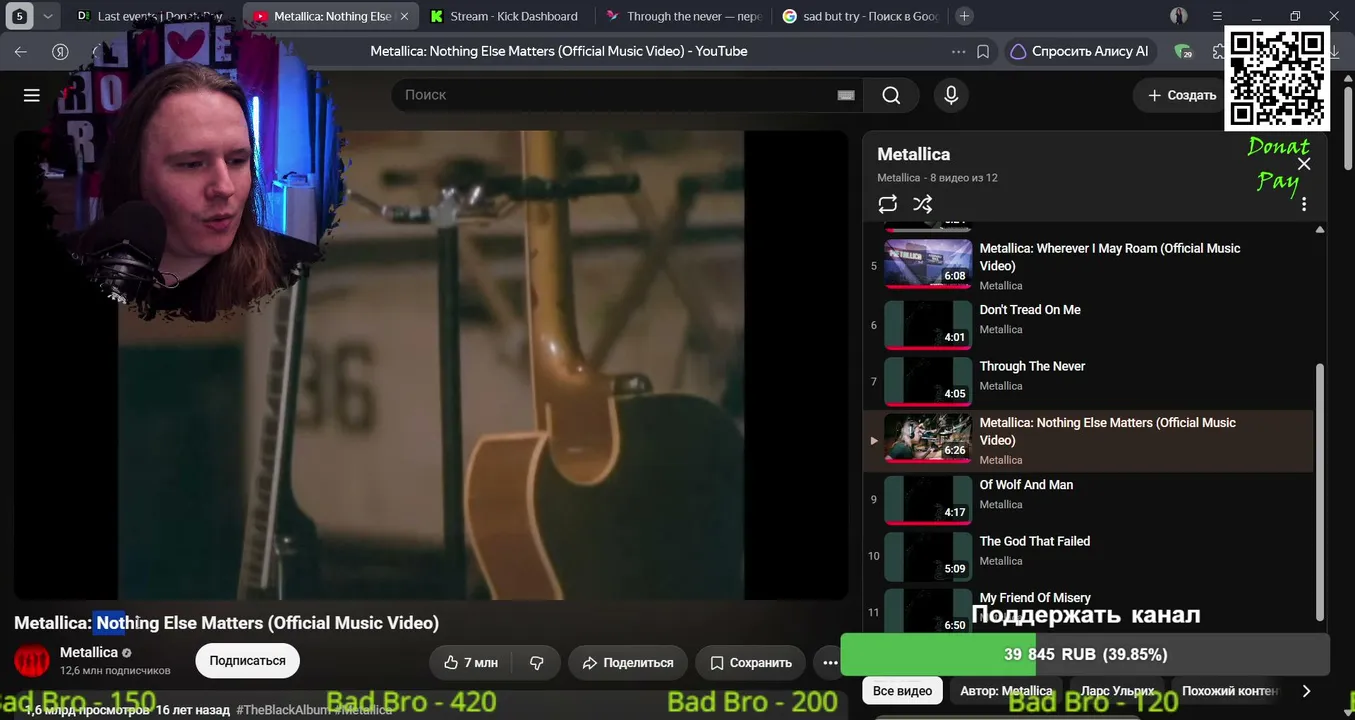
Task: Dislike the video with thumbs down
Action: click(x=536, y=662)
